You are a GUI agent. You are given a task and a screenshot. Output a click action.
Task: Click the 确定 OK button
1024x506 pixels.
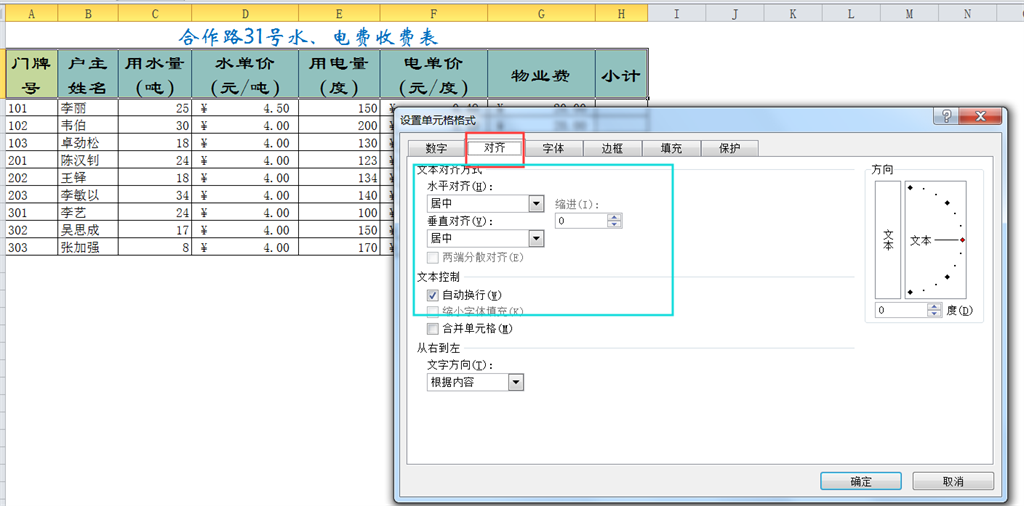pos(861,481)
